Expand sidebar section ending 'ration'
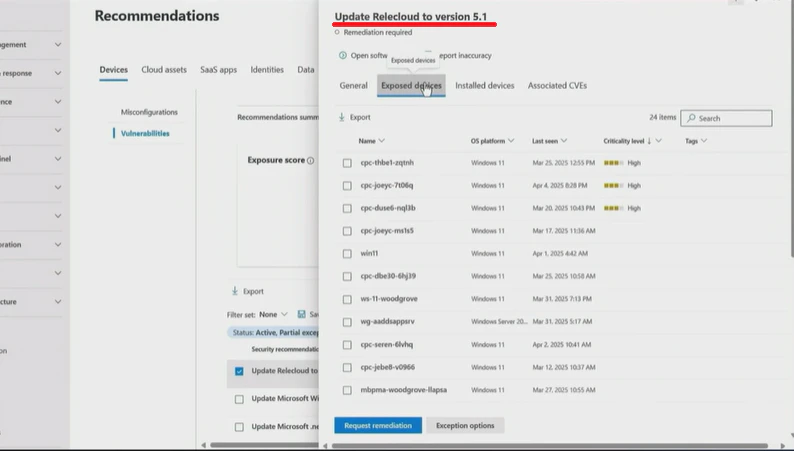794x451 pixels. [x=58, y=244]
